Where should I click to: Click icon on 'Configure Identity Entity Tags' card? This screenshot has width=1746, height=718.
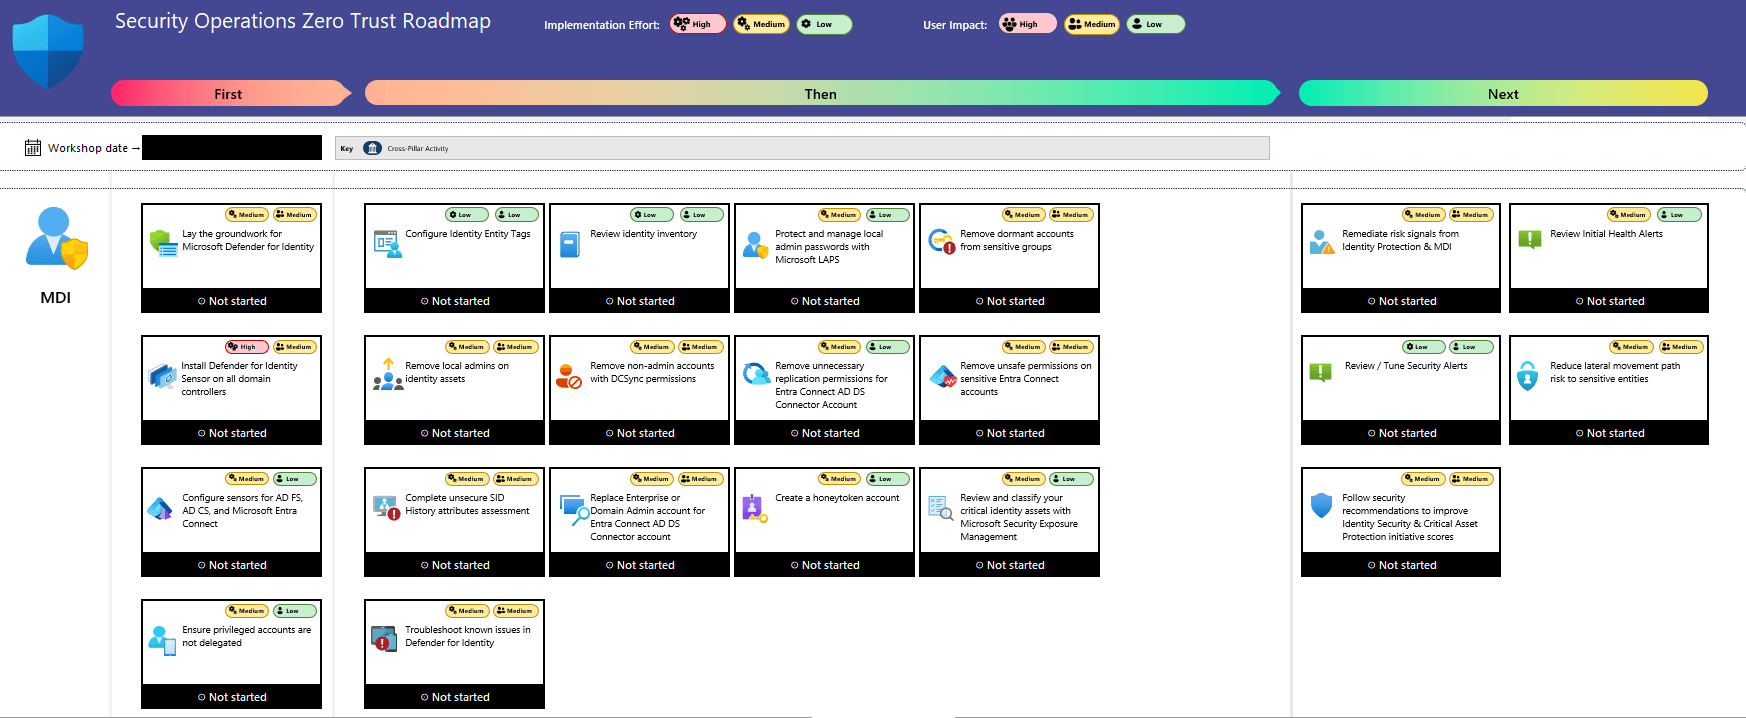tap(387, 244)
